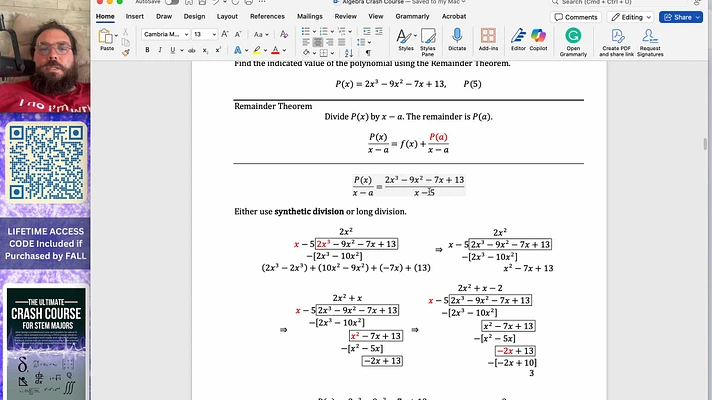Image resolution: width=712 pixels, height=400 pixels.
Task: Click the Cut scissors icon
Action: pos(125,33)
